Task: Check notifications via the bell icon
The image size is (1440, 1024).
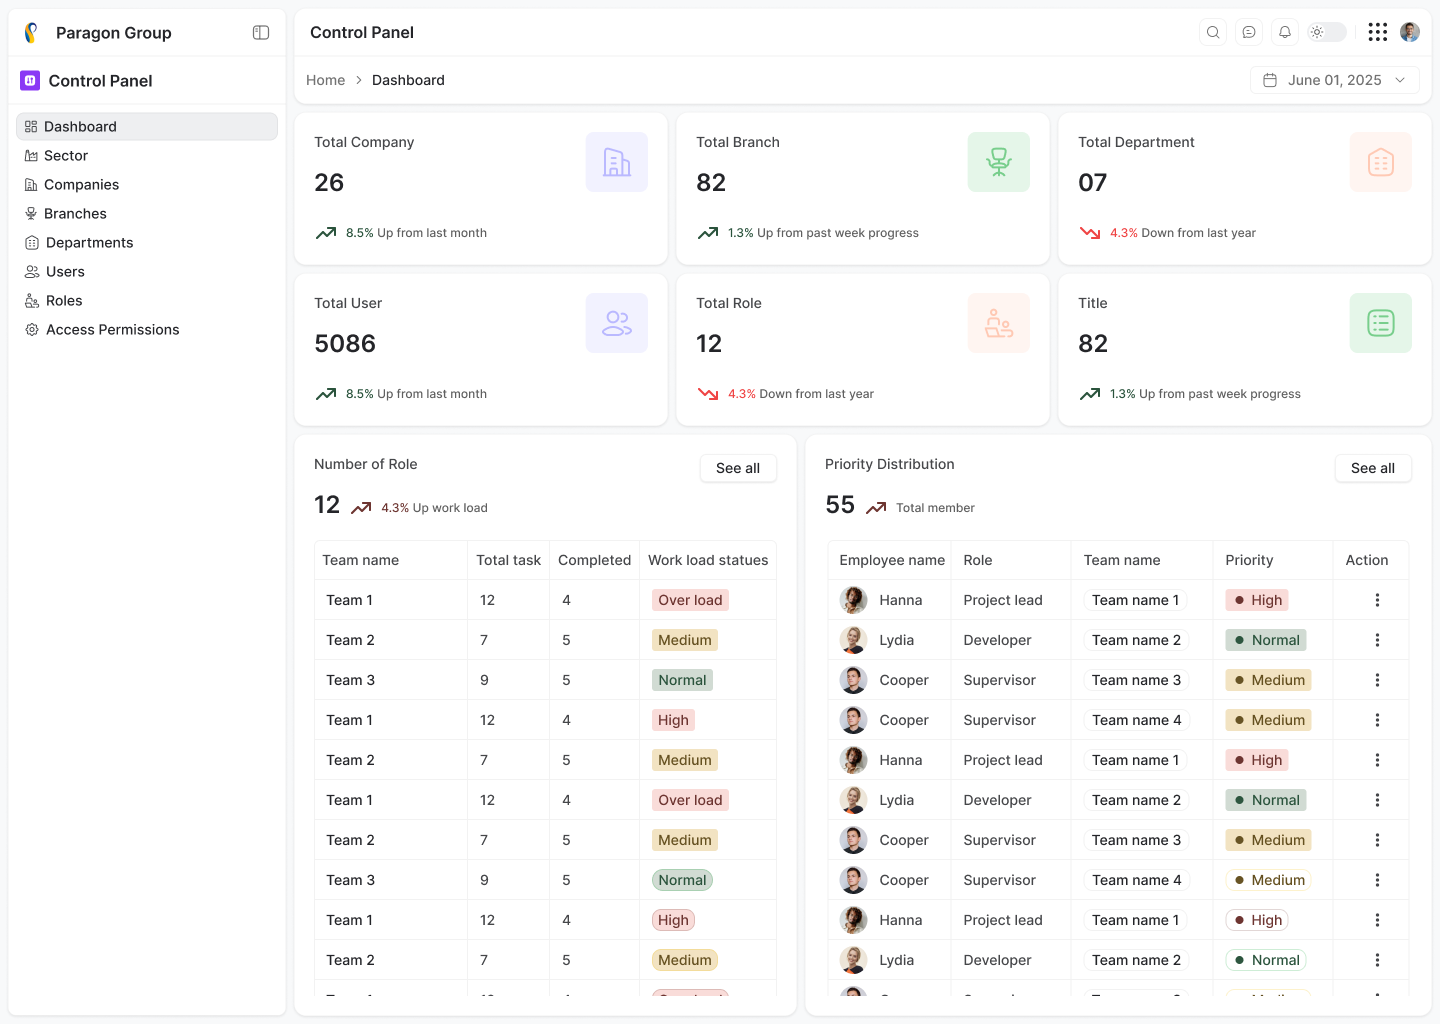Action: 1285,31
